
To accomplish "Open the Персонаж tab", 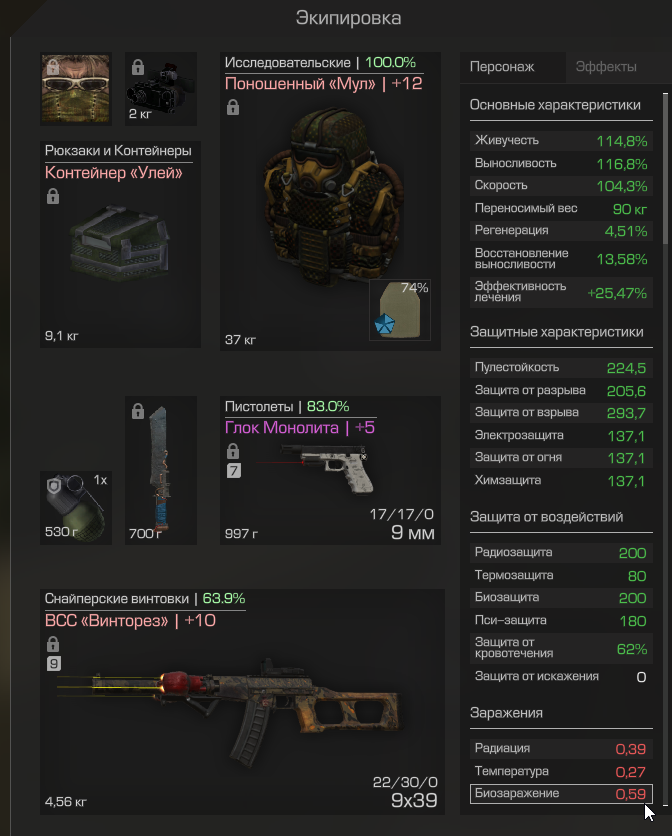I will coord(502,67).
